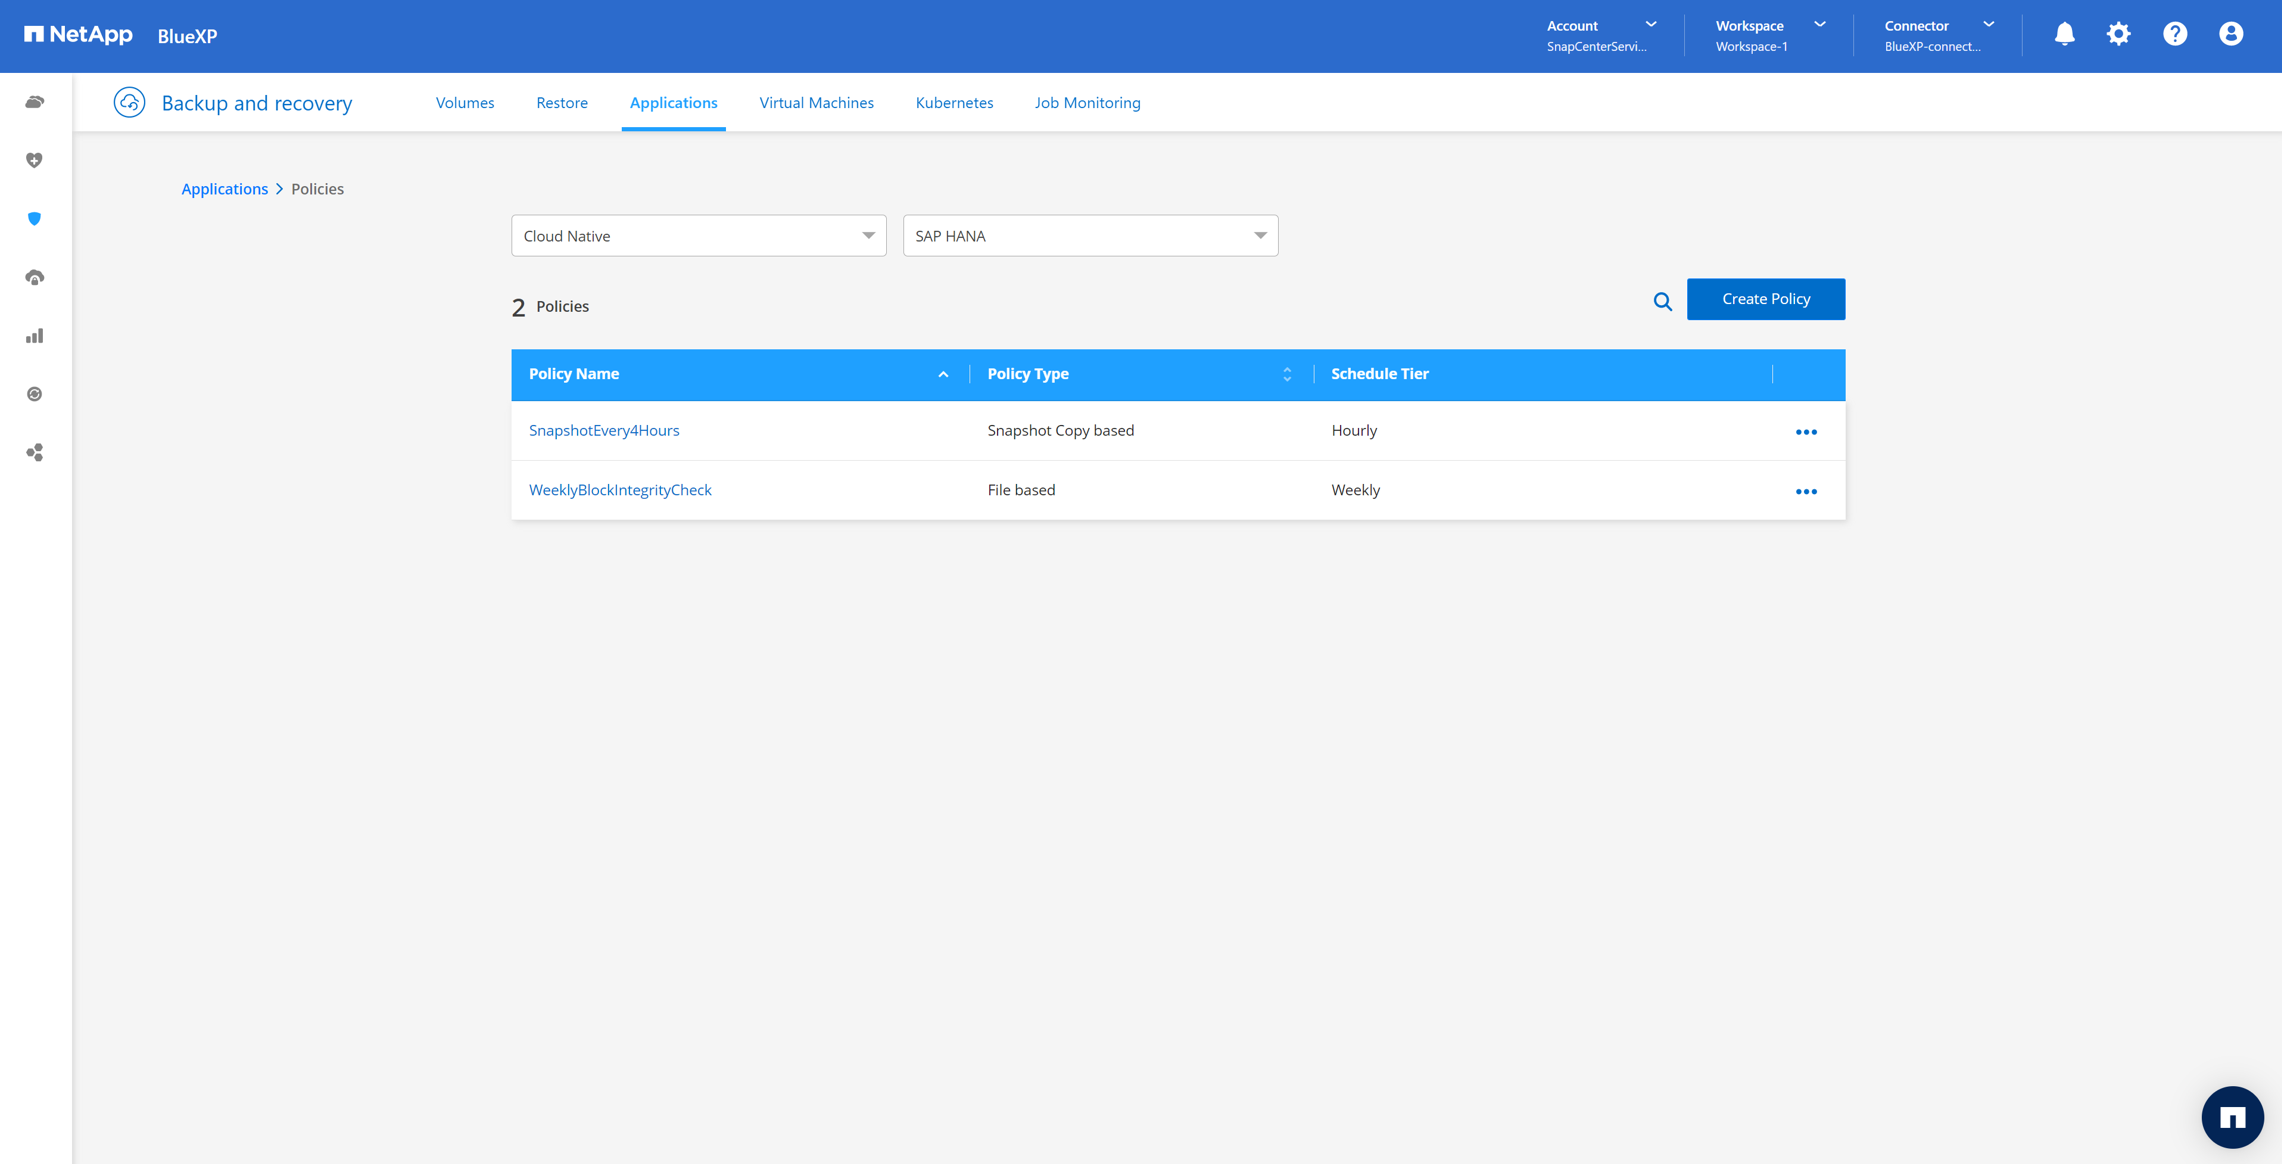Click the Health heart icon in sidebar
Image resolution: width=2282 pixels, height=1164 pixels.
(x=35, y=160)
